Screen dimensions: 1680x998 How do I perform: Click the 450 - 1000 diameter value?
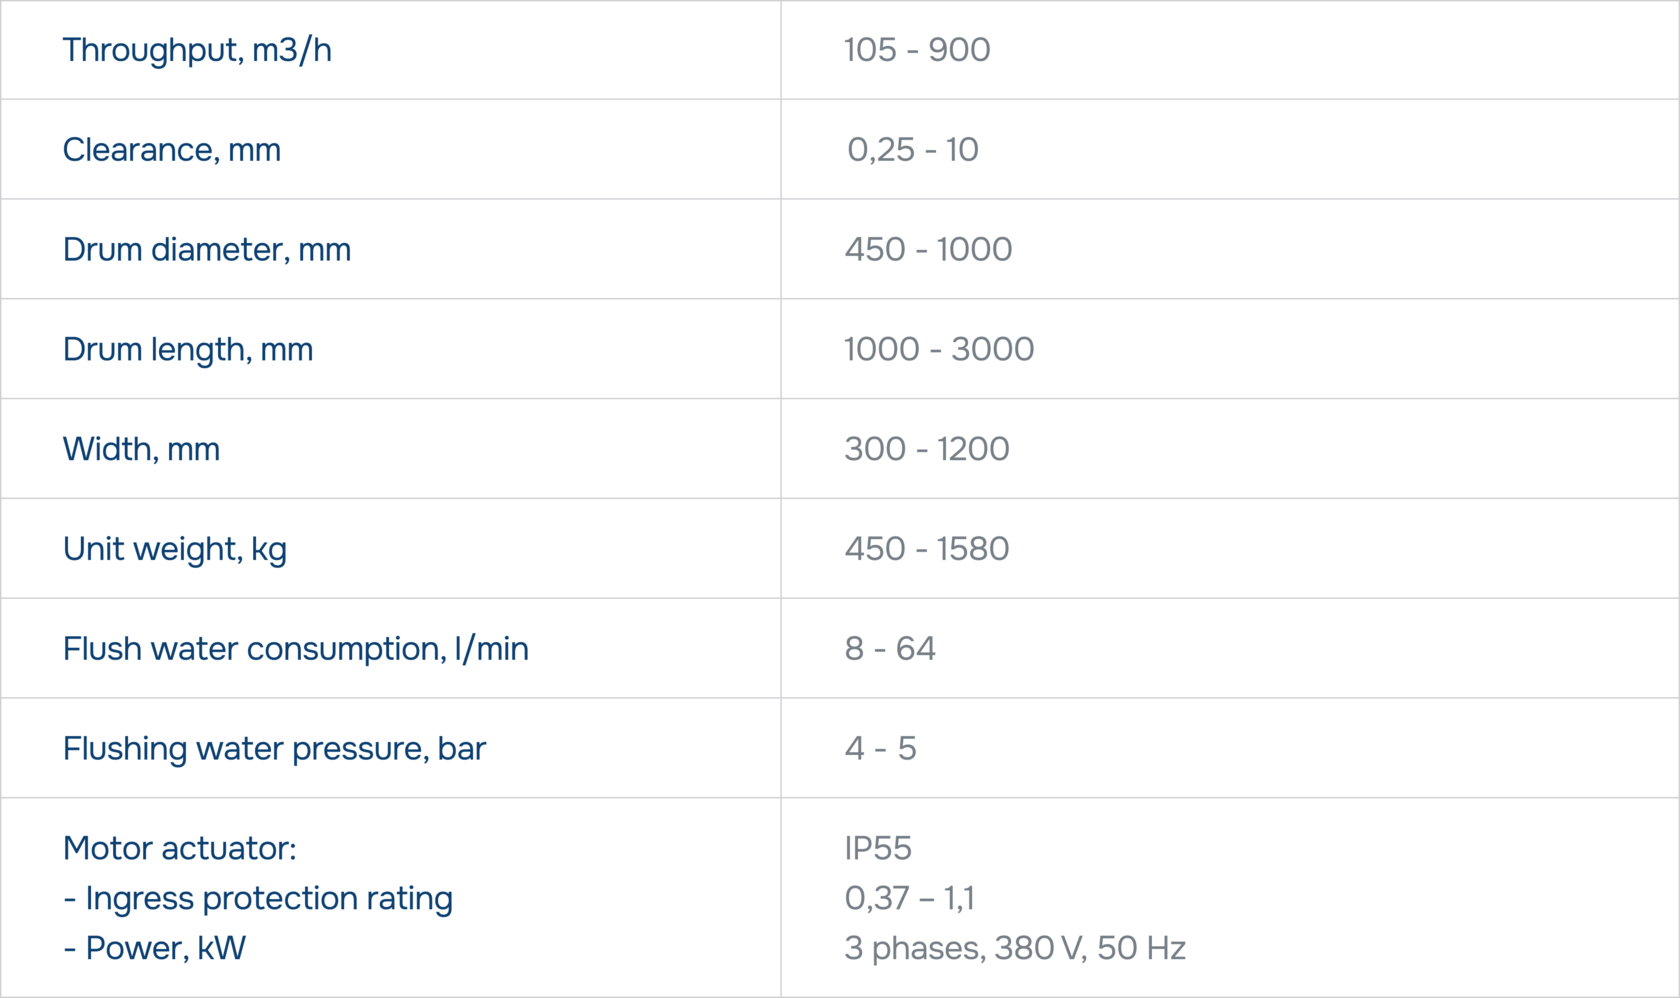pos(928,250)
